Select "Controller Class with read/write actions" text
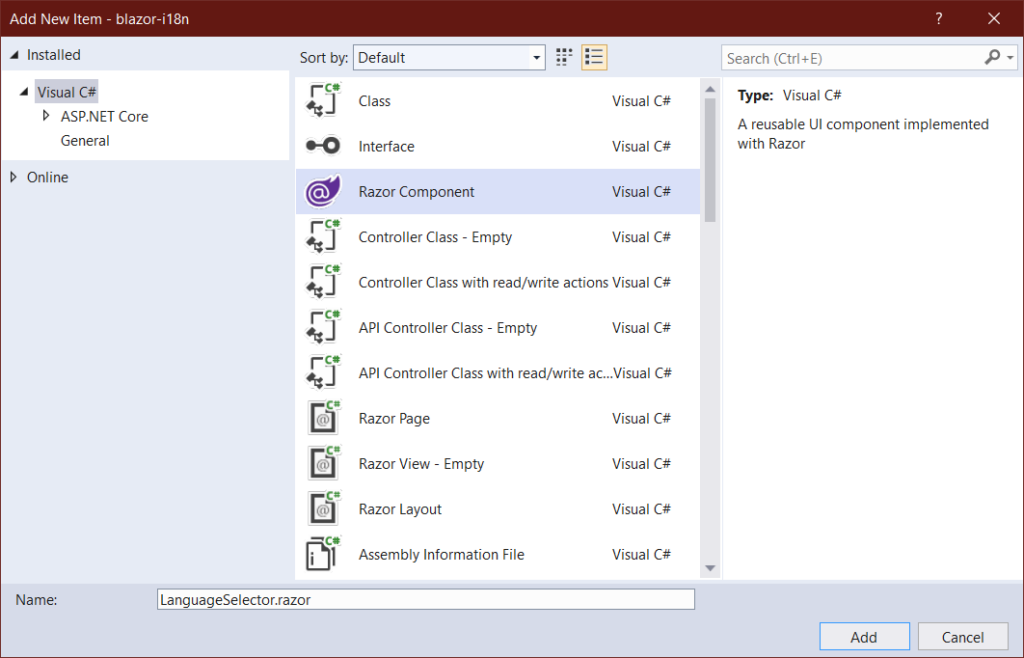Screen dimensions: 1024x658 click(x=483, y=282)
